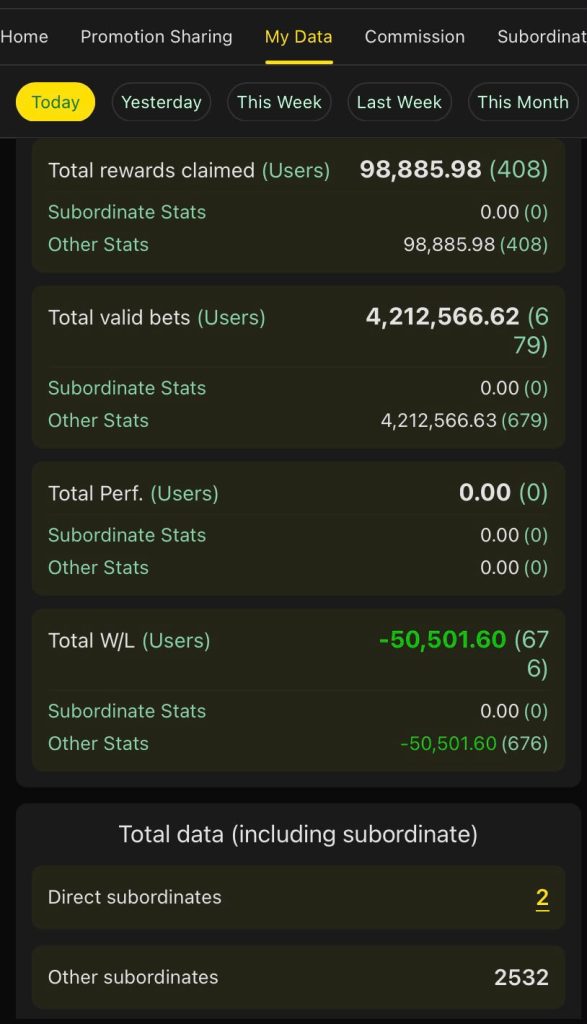This screenshot has width=587, height=1024.
Task: Open Other Stats under Total W/L
Action: (98, 743)
